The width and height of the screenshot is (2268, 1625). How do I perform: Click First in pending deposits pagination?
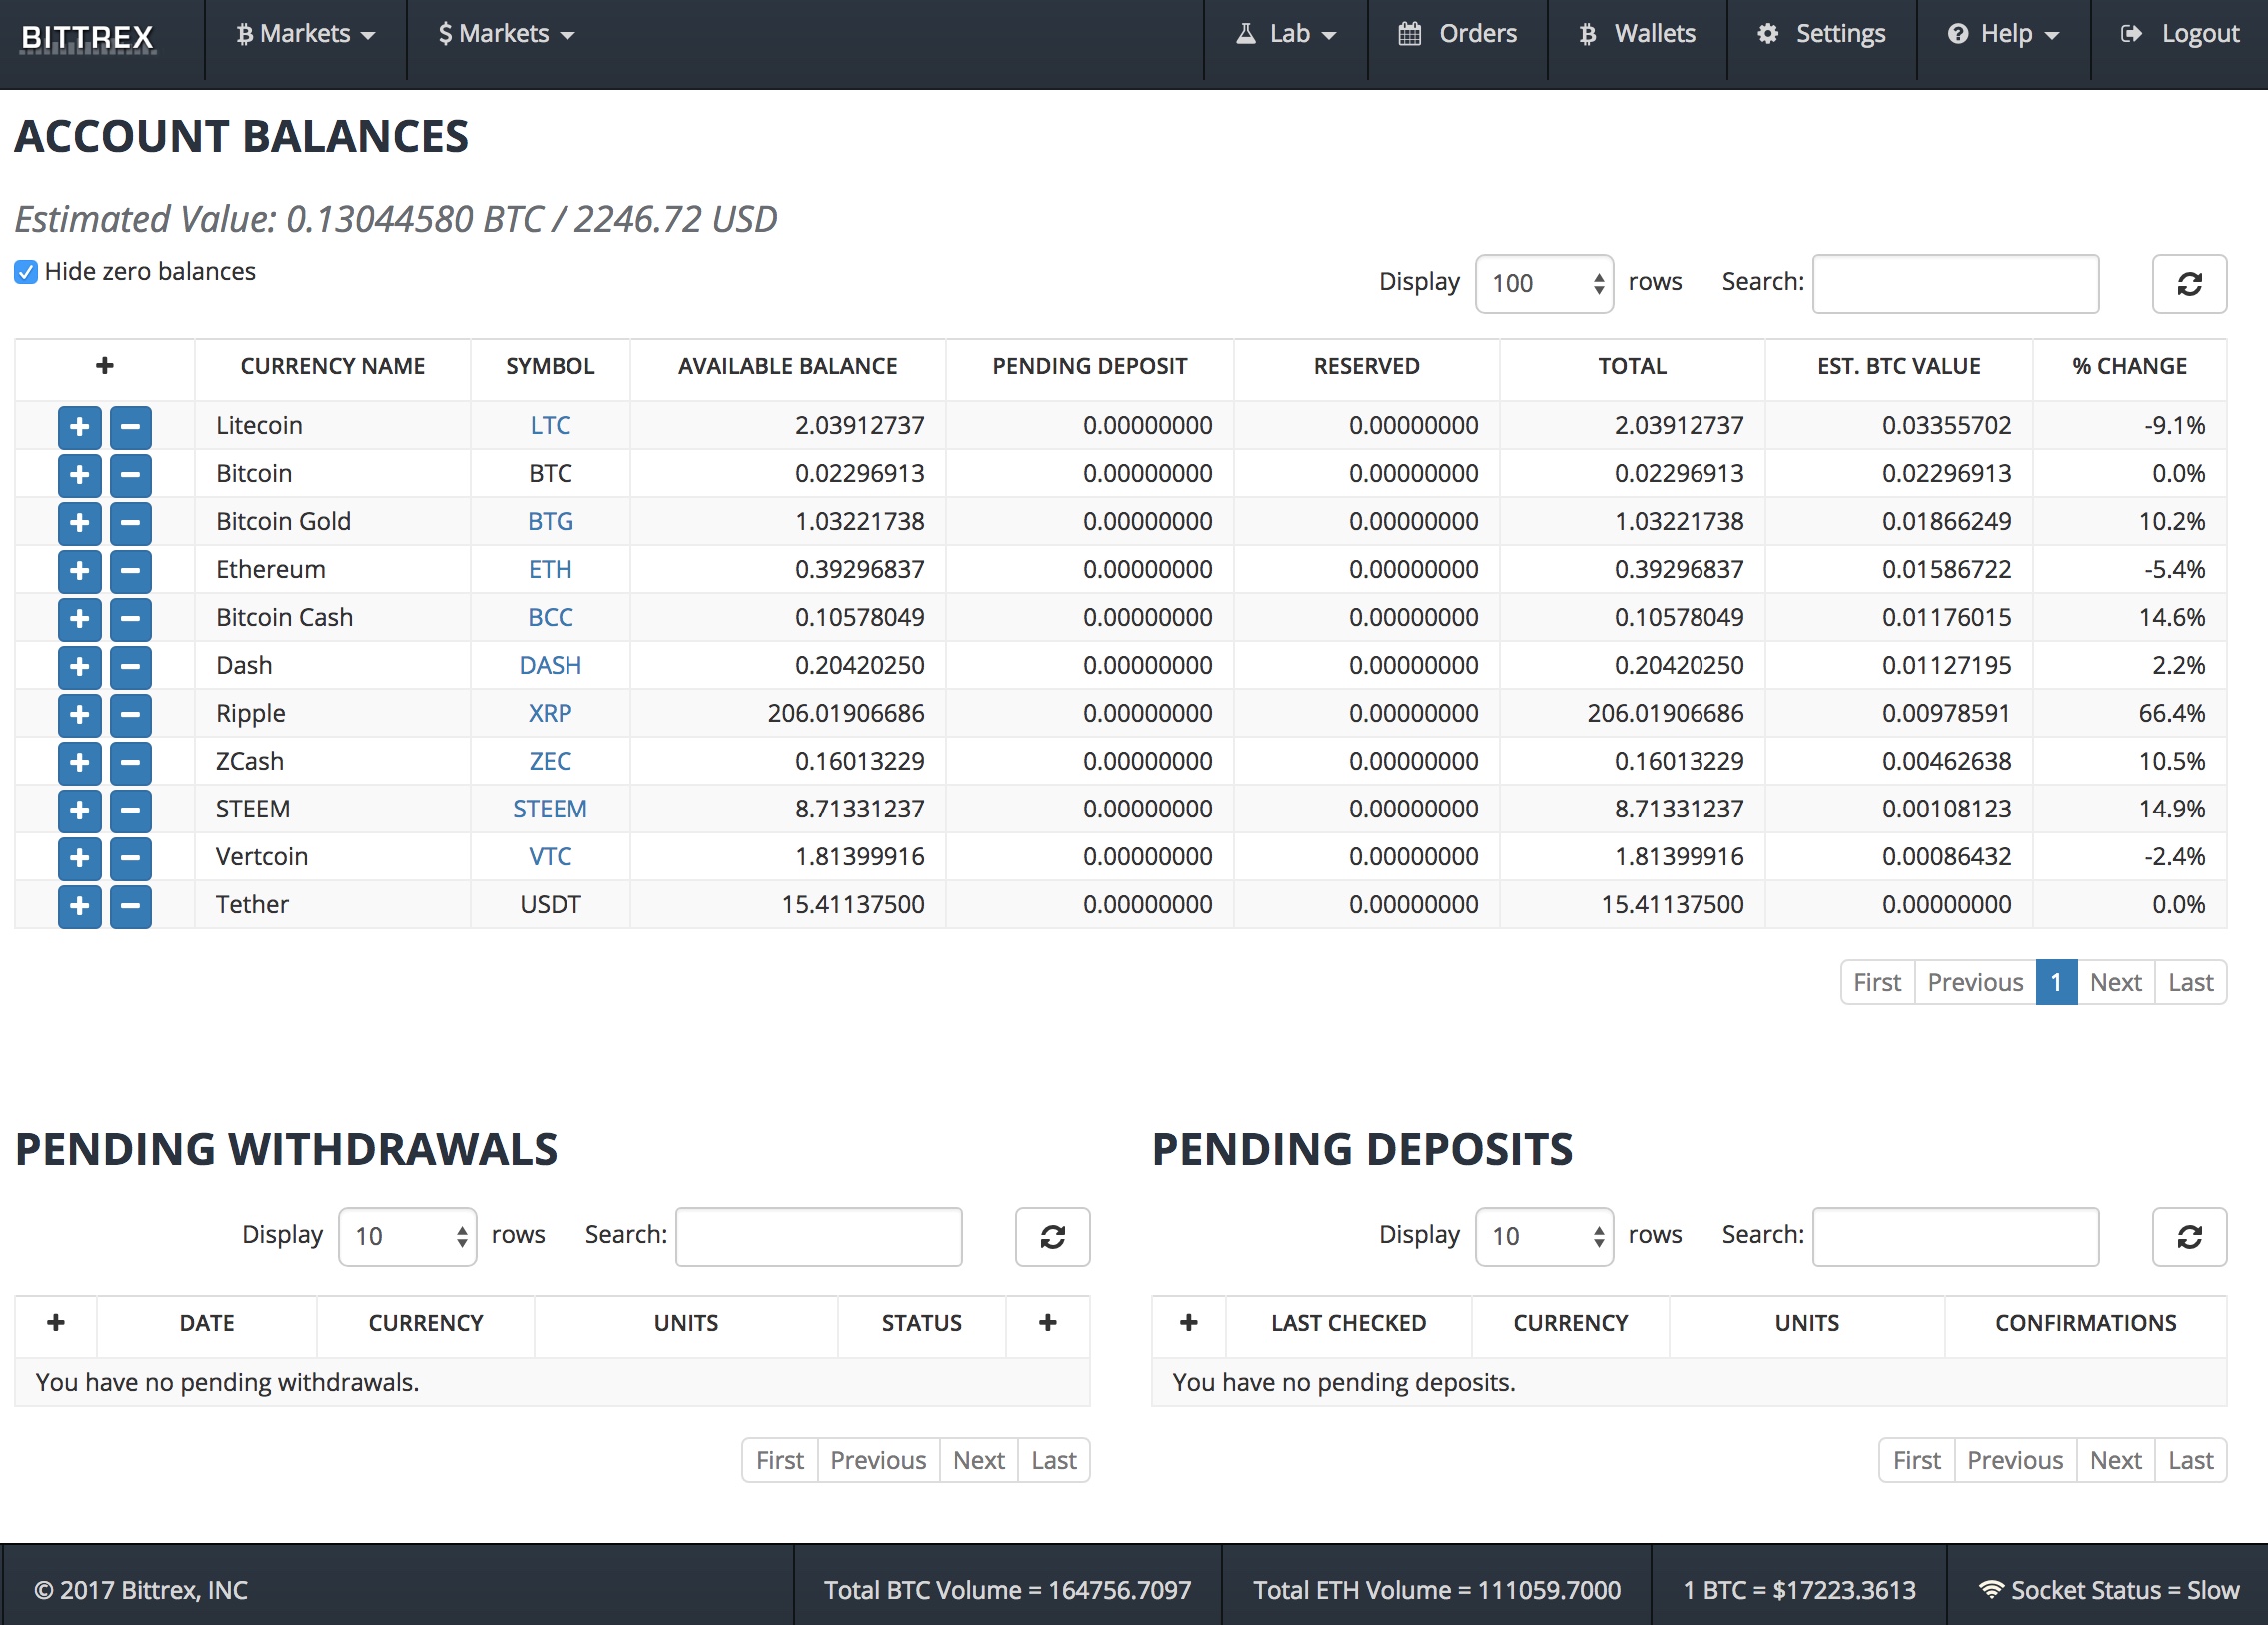1917,1461
